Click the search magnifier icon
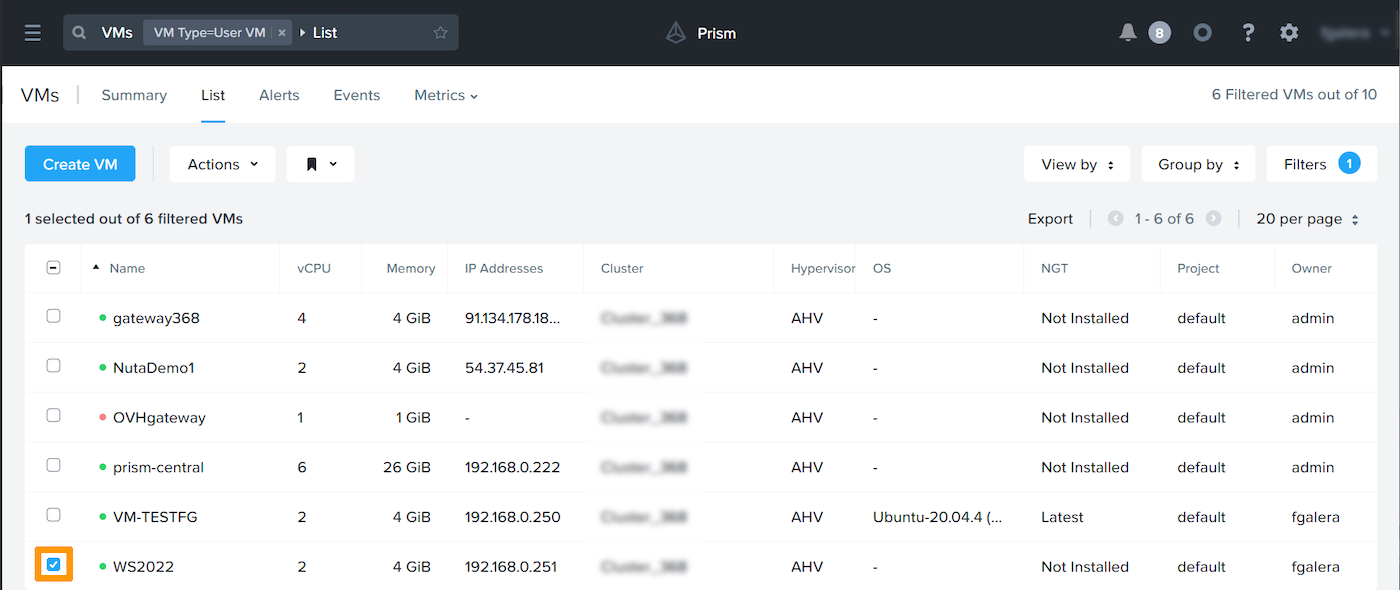1400x590 pixels. [80, 33]
